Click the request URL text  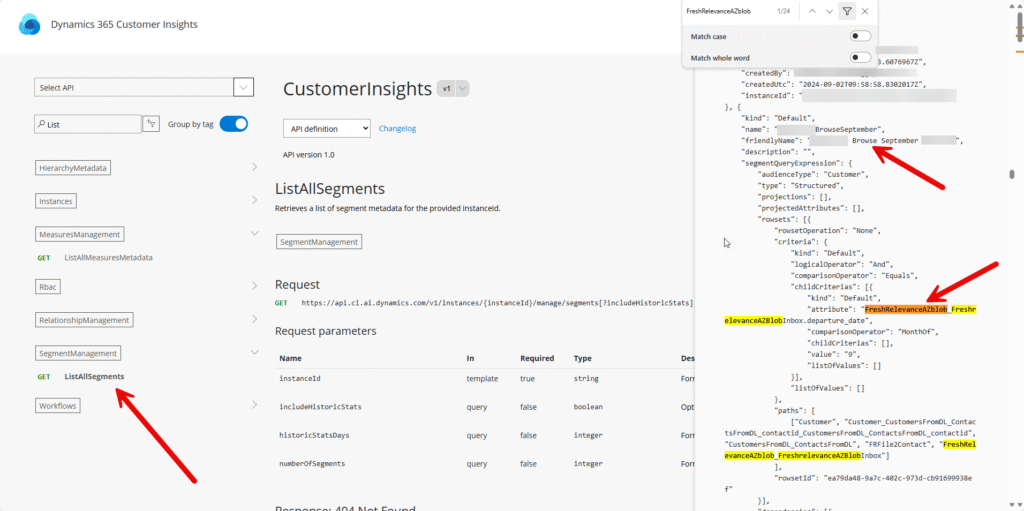[x=497, y=303]
